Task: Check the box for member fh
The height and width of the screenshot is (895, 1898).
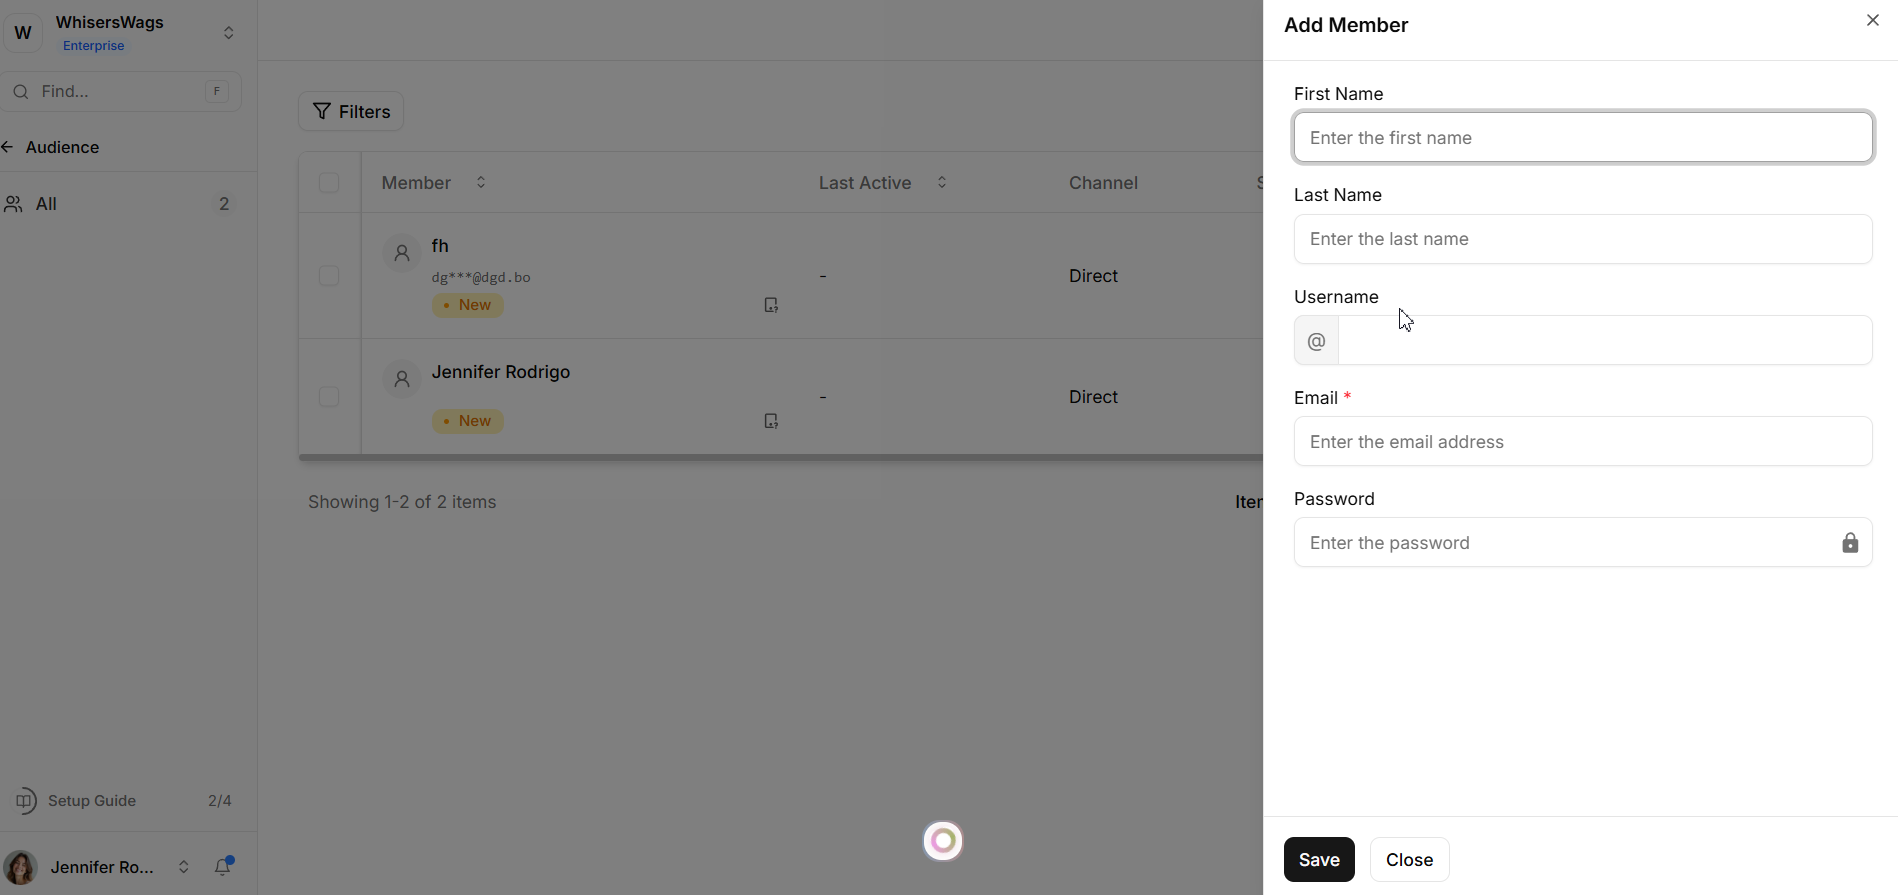Action: click(329, 276)
